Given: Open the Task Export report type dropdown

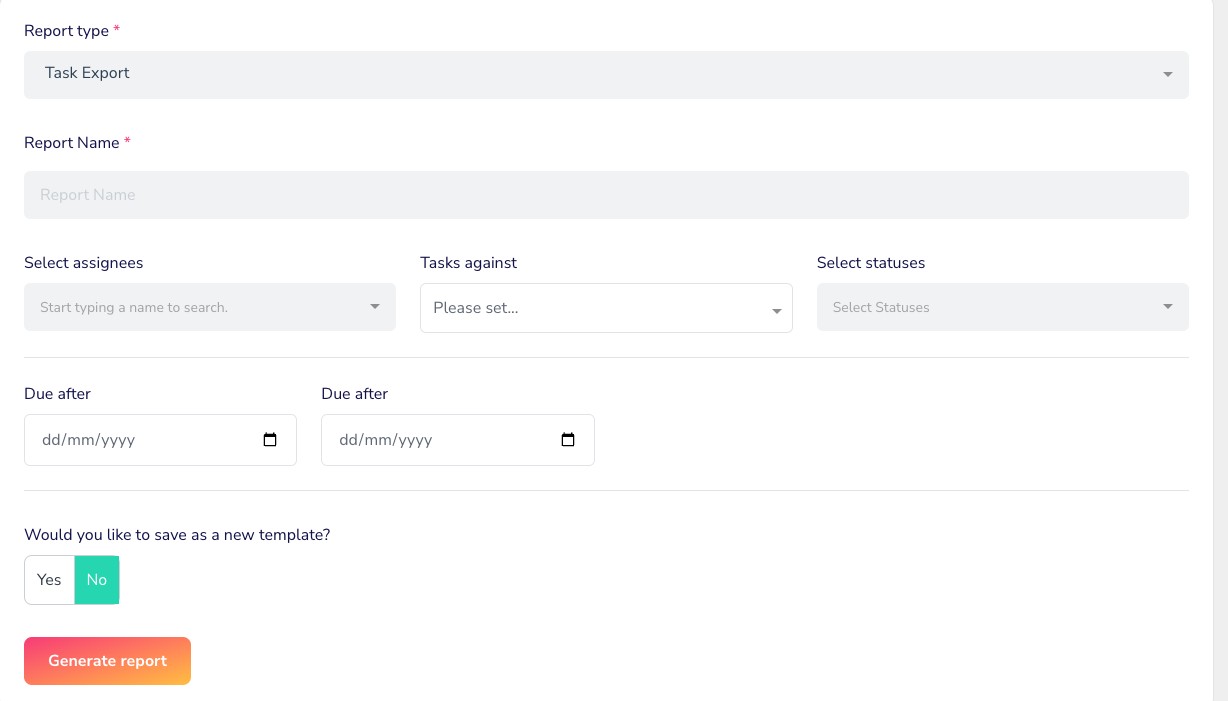Looking at the screenshot, I should 600,75.
